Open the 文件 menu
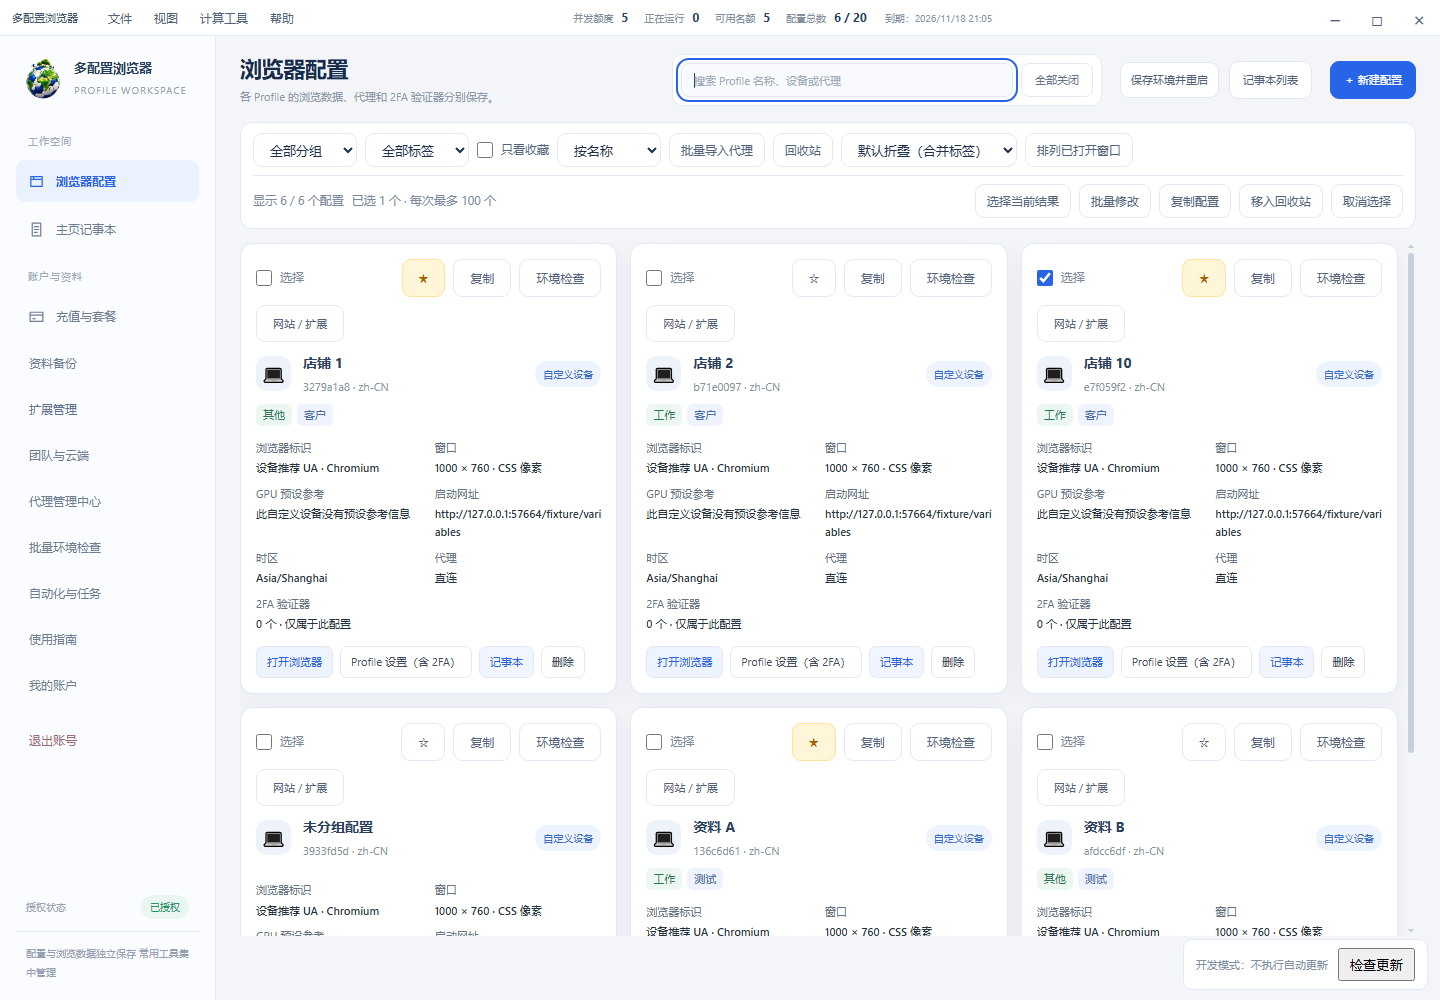The height and width of the screenshot is (1000, 1440). [120, 18]
